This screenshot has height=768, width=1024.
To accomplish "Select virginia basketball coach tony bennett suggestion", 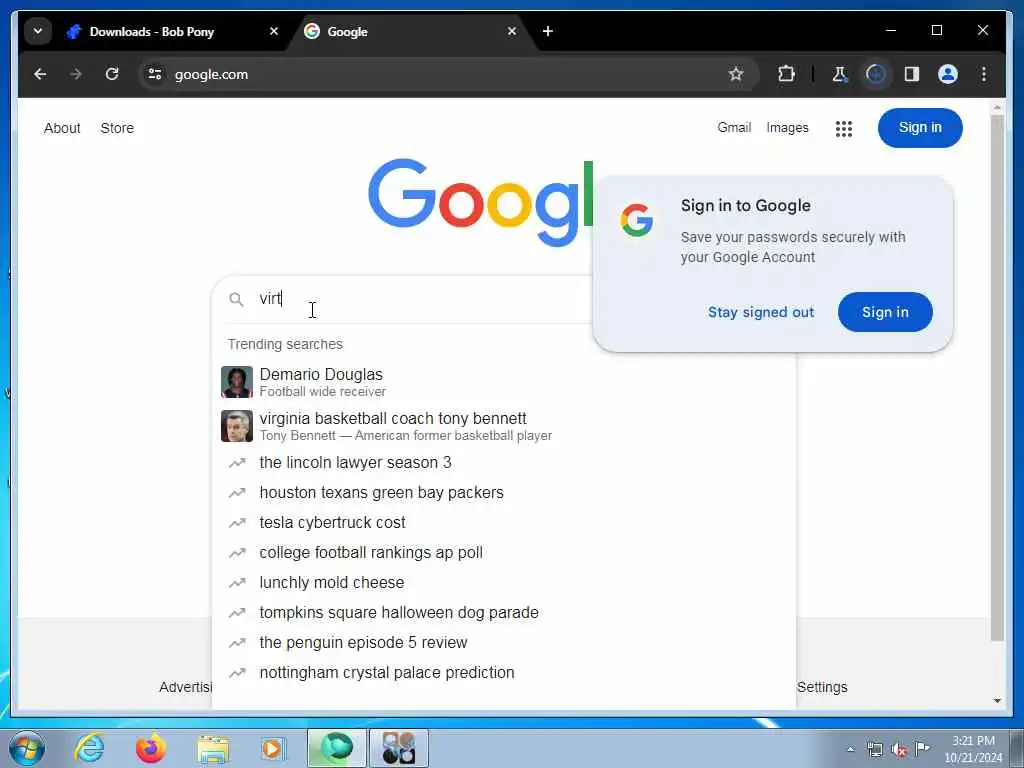I will (x=503, y=426).
